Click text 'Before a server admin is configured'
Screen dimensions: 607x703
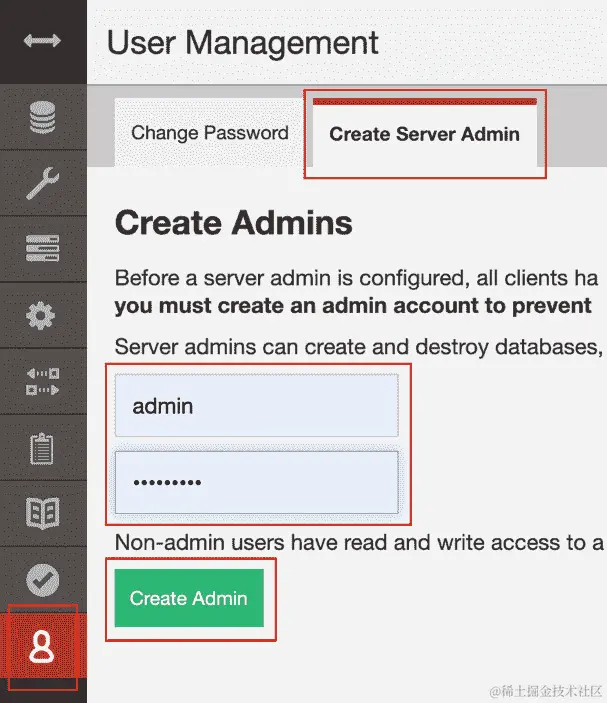click(289, 278)
